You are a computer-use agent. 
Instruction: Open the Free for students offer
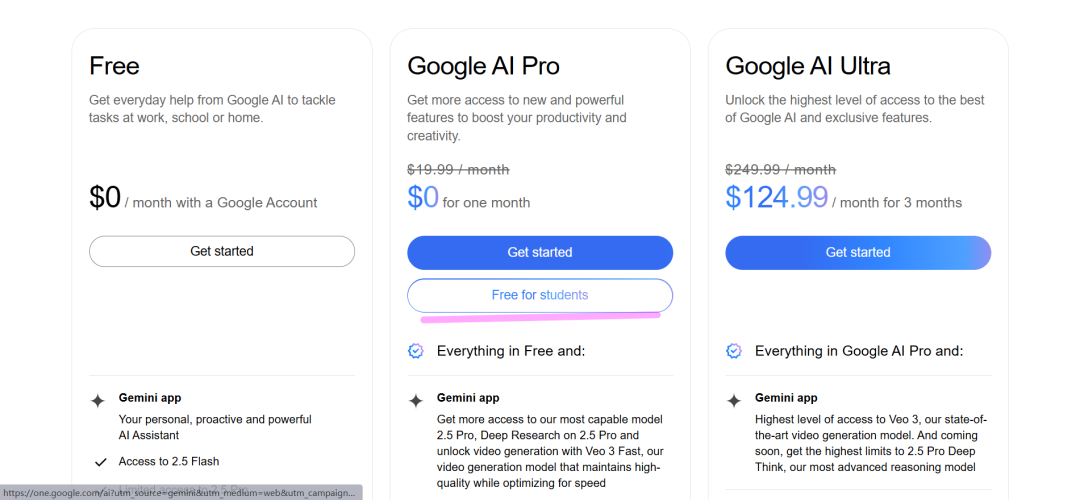point(540,295)
